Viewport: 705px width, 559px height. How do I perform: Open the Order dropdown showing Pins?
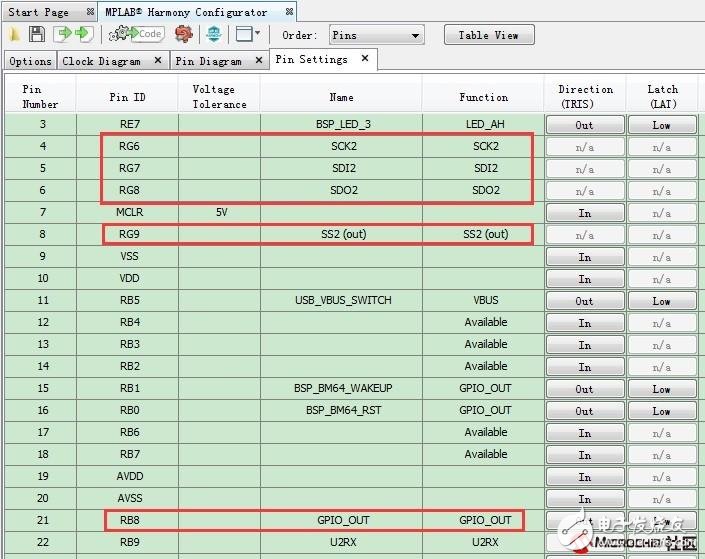click(x=376, y=35)
